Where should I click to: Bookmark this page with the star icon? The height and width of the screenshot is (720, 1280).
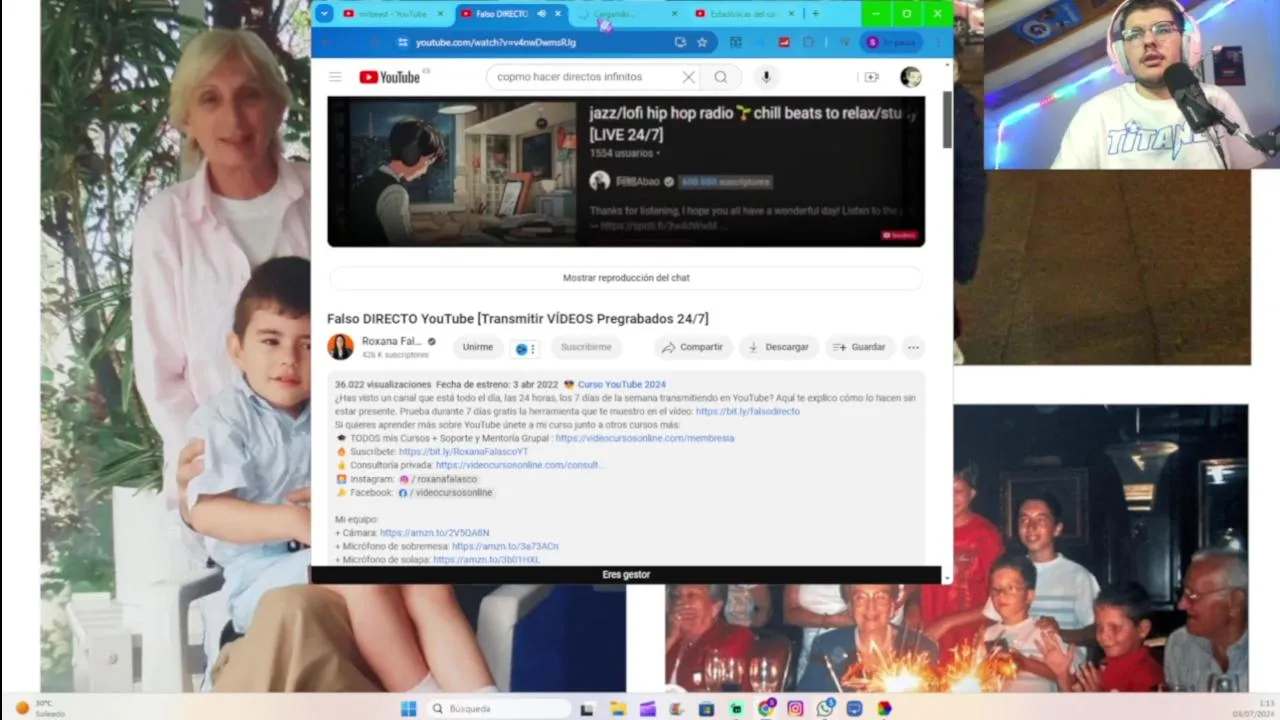coord(702,42)
